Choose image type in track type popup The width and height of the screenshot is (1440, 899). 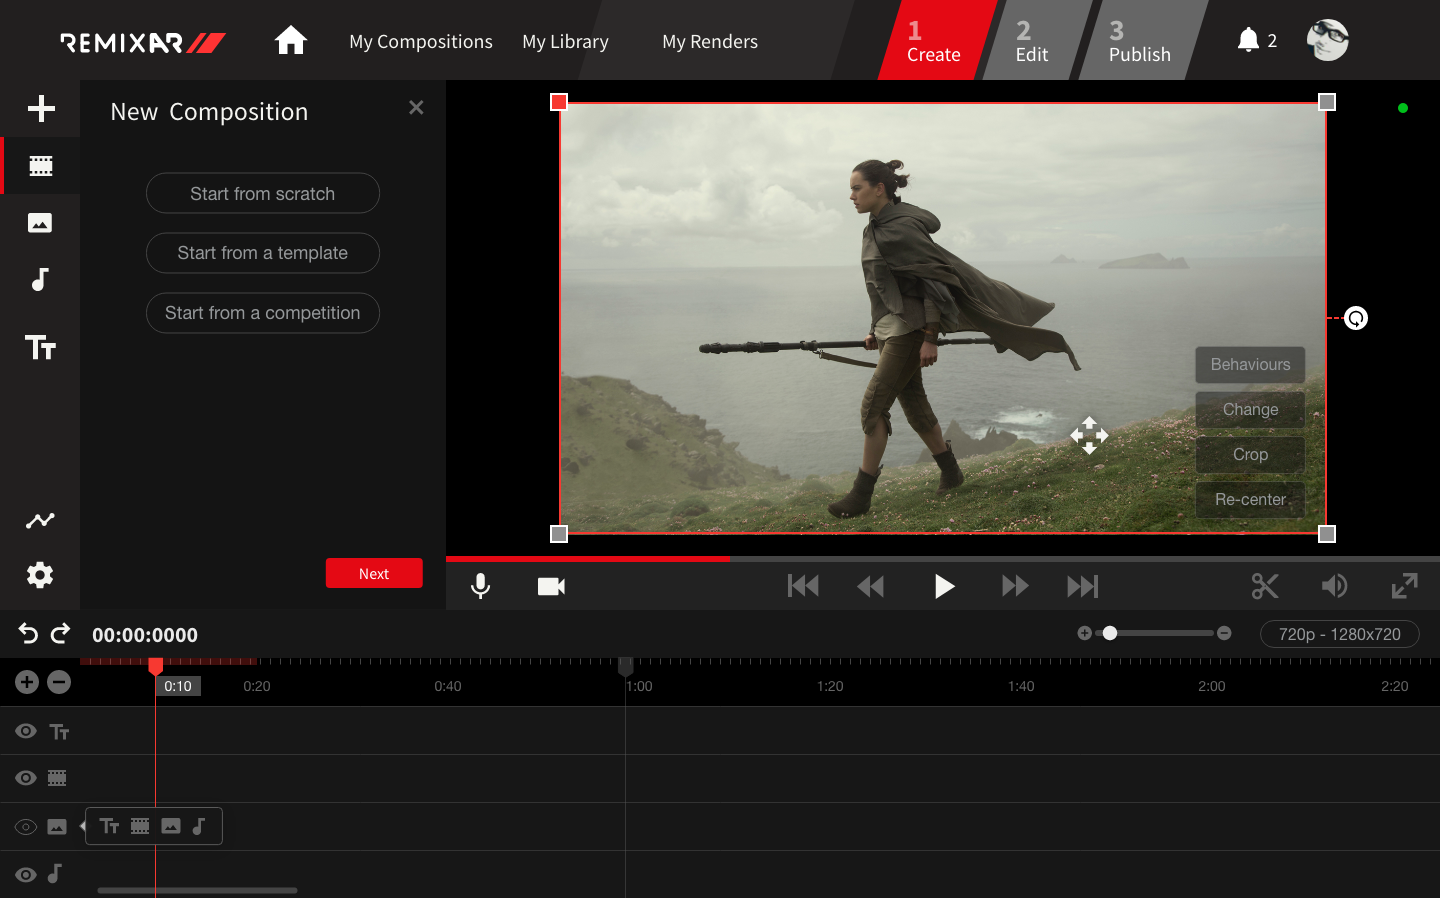pos(171,826)
